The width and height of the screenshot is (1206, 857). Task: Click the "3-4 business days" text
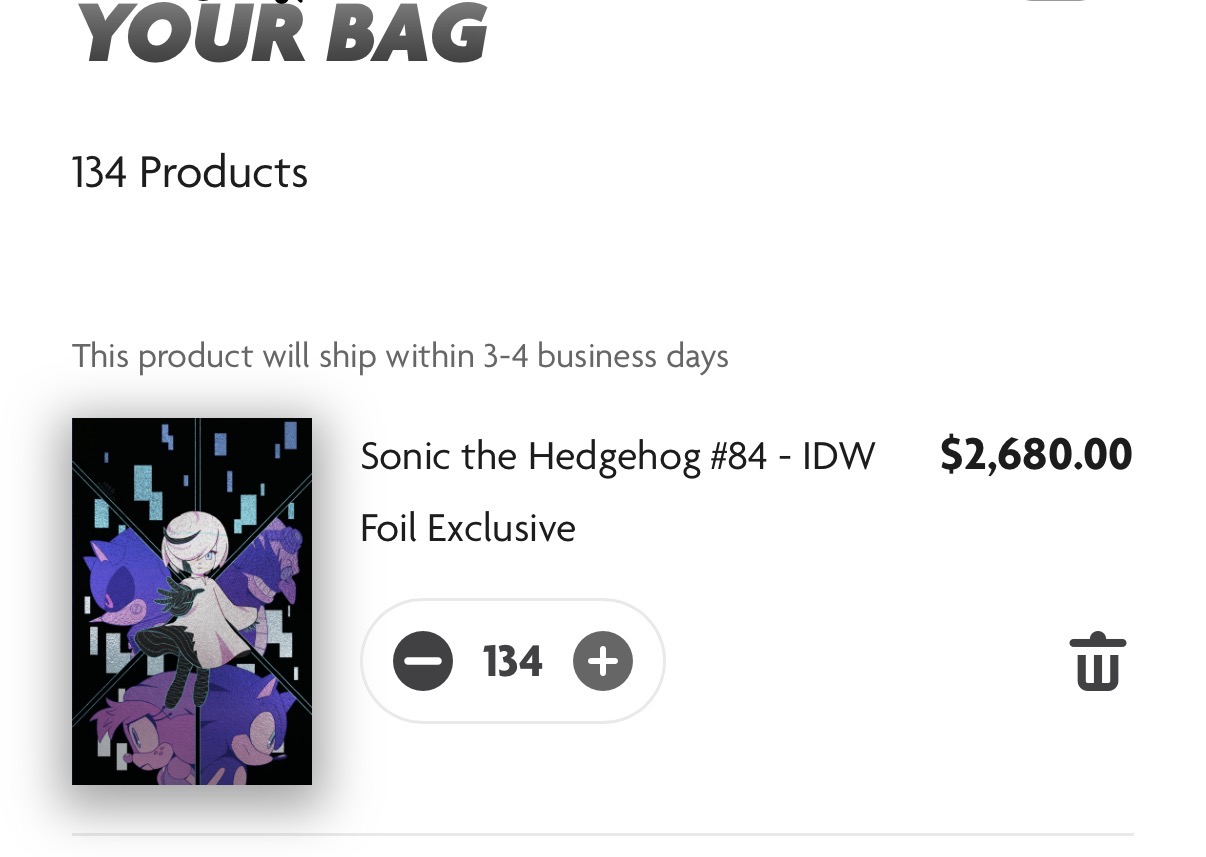[x=606, y=356]
